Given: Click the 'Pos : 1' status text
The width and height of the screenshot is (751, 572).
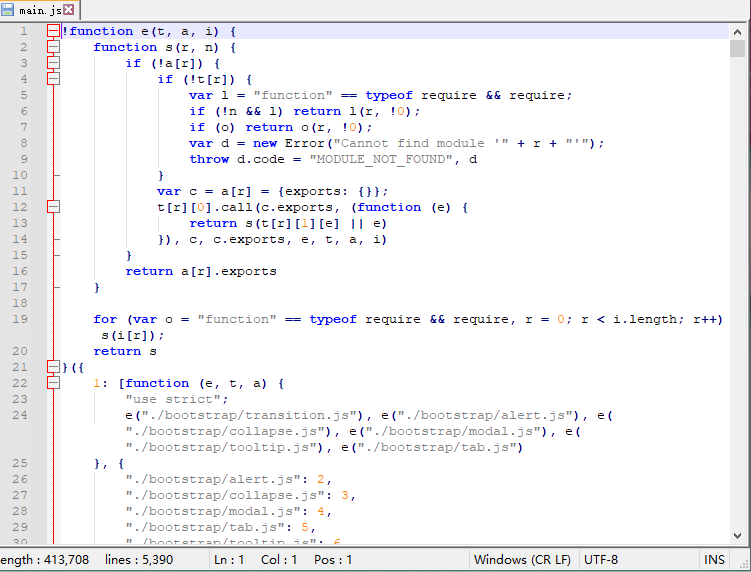Looking at the screenshot, I should tap(333, 560).
